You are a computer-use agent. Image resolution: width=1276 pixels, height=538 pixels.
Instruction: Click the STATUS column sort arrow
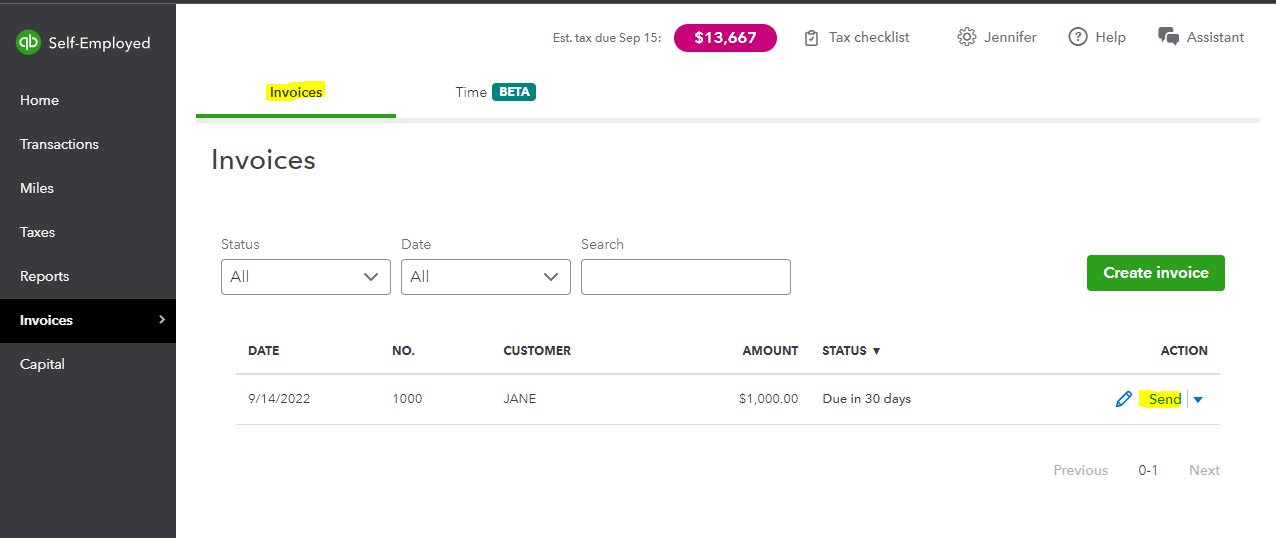877,351
